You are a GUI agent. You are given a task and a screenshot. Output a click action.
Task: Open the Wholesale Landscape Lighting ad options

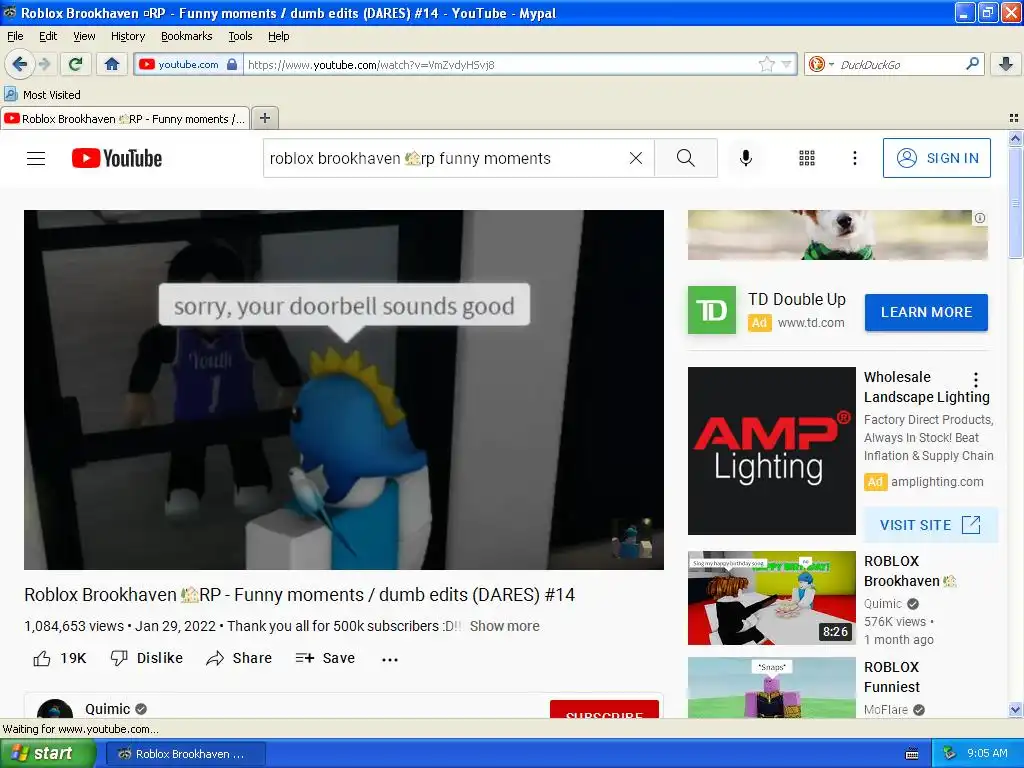(x=976, y=379)
